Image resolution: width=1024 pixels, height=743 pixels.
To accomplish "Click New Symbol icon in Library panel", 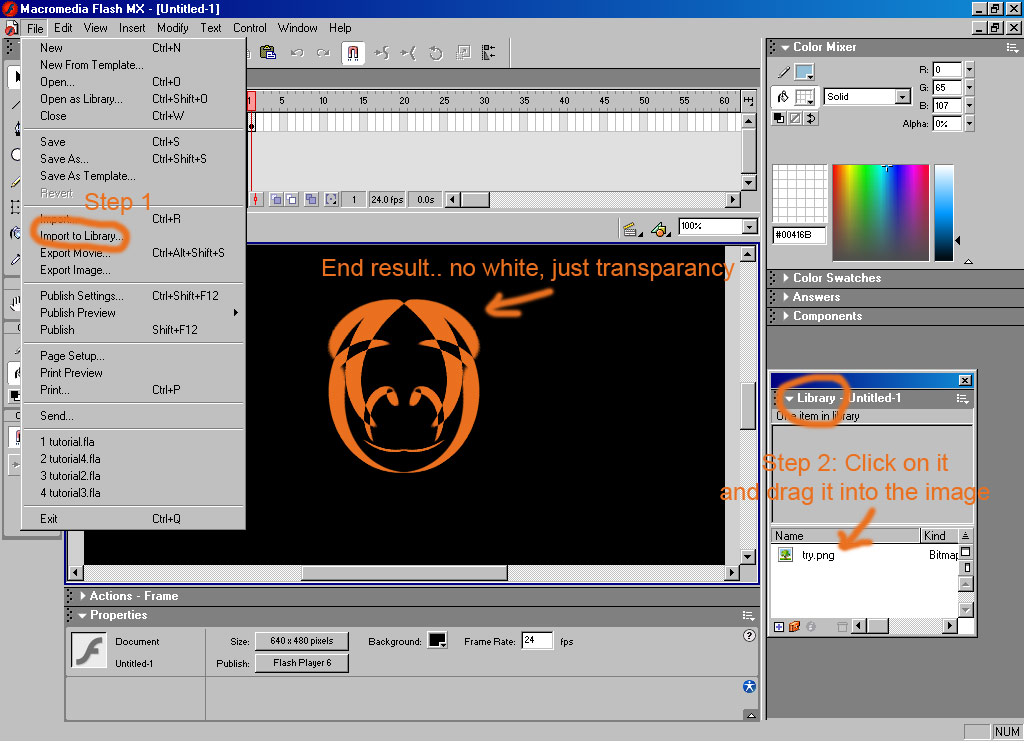I will (x=779, y=627).
